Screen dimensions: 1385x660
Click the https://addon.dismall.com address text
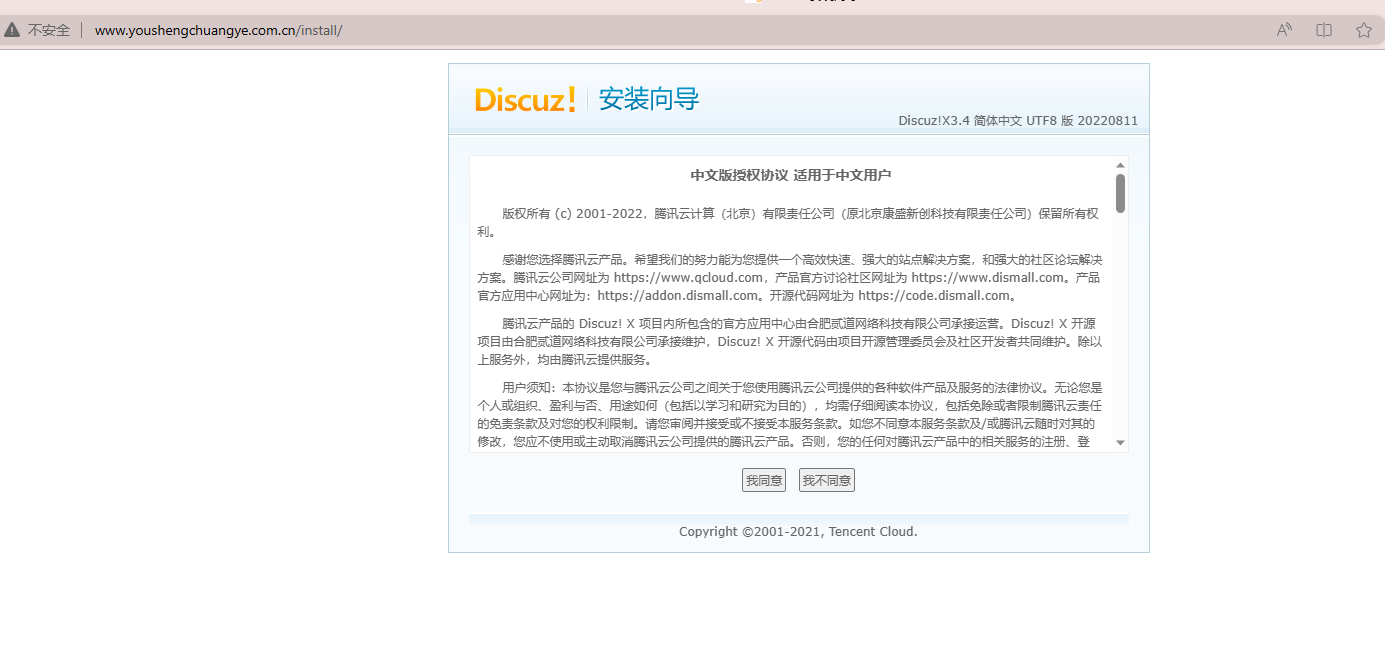(678, 295)
